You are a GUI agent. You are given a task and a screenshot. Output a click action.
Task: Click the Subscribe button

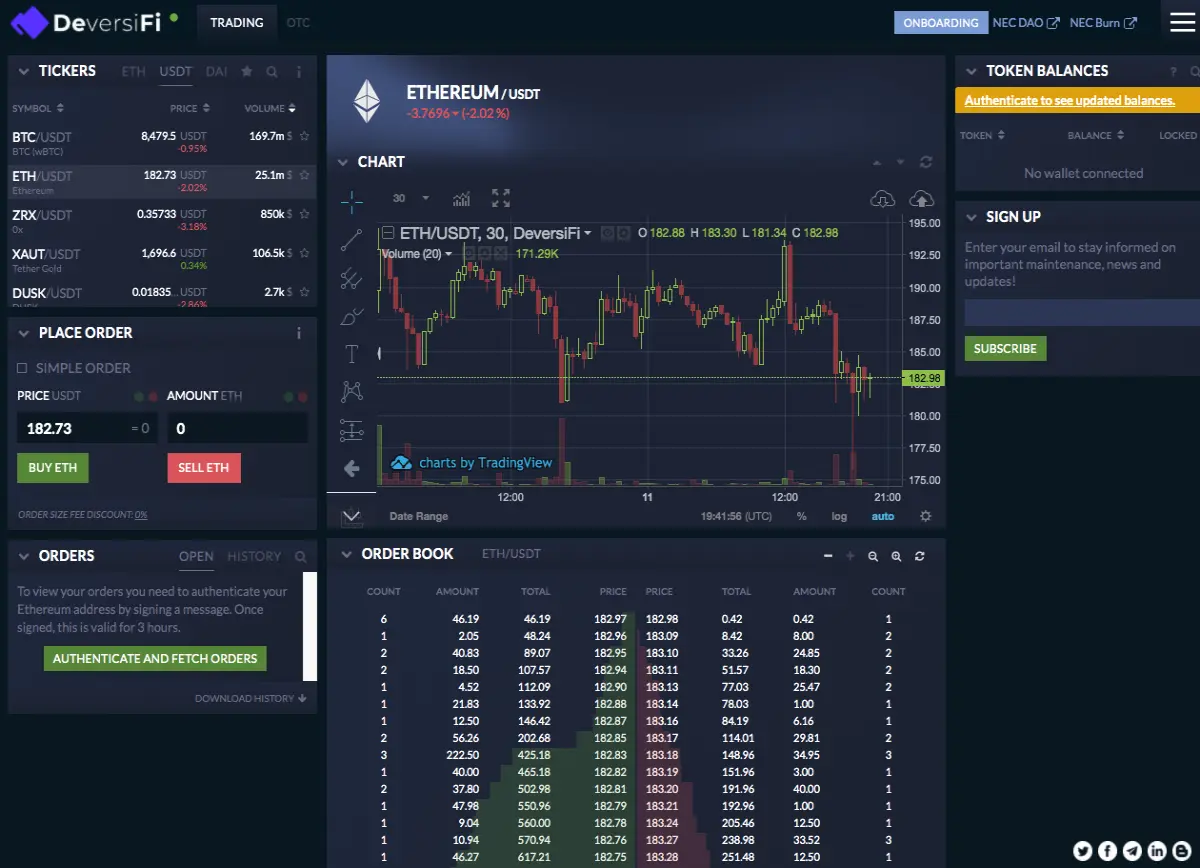(1005, 348)
